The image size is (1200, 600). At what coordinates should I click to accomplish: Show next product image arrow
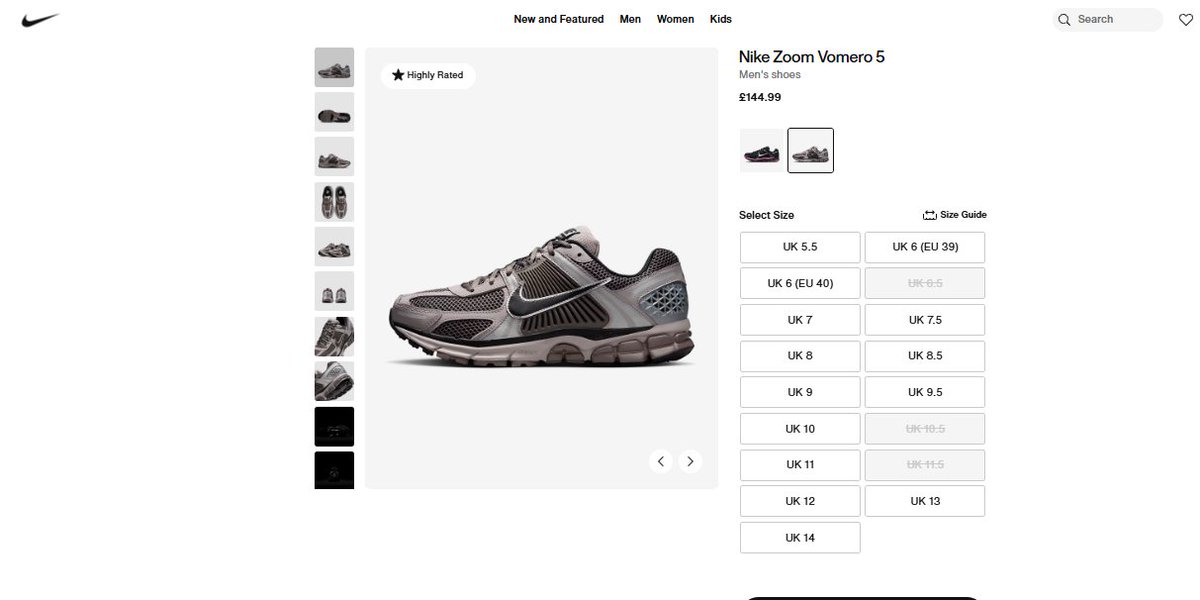[x=690, y=461]
